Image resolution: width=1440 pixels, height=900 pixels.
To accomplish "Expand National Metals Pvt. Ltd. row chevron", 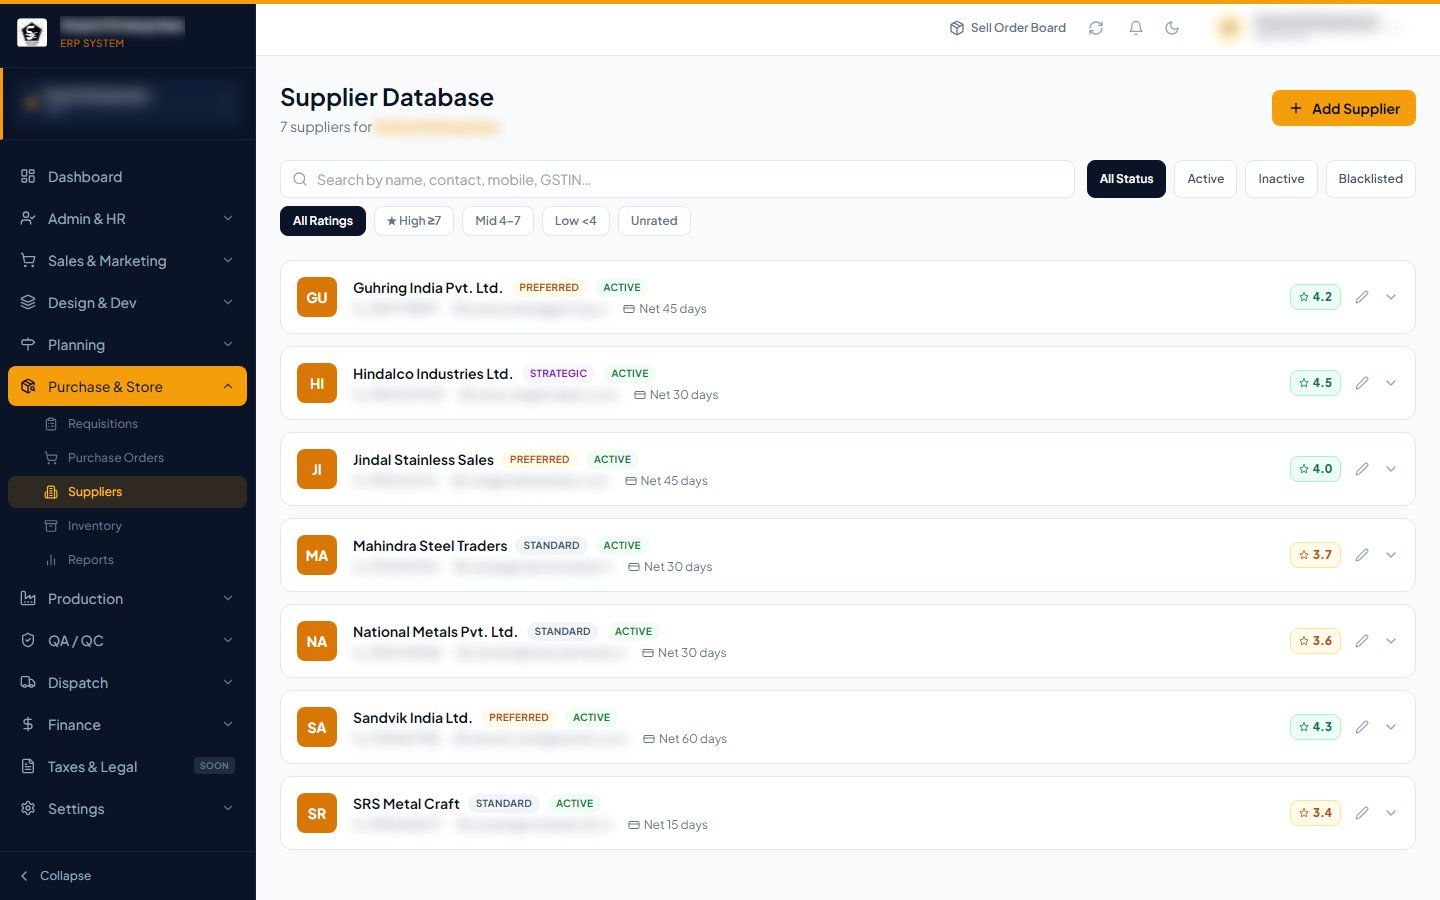I will (1391, 641).
